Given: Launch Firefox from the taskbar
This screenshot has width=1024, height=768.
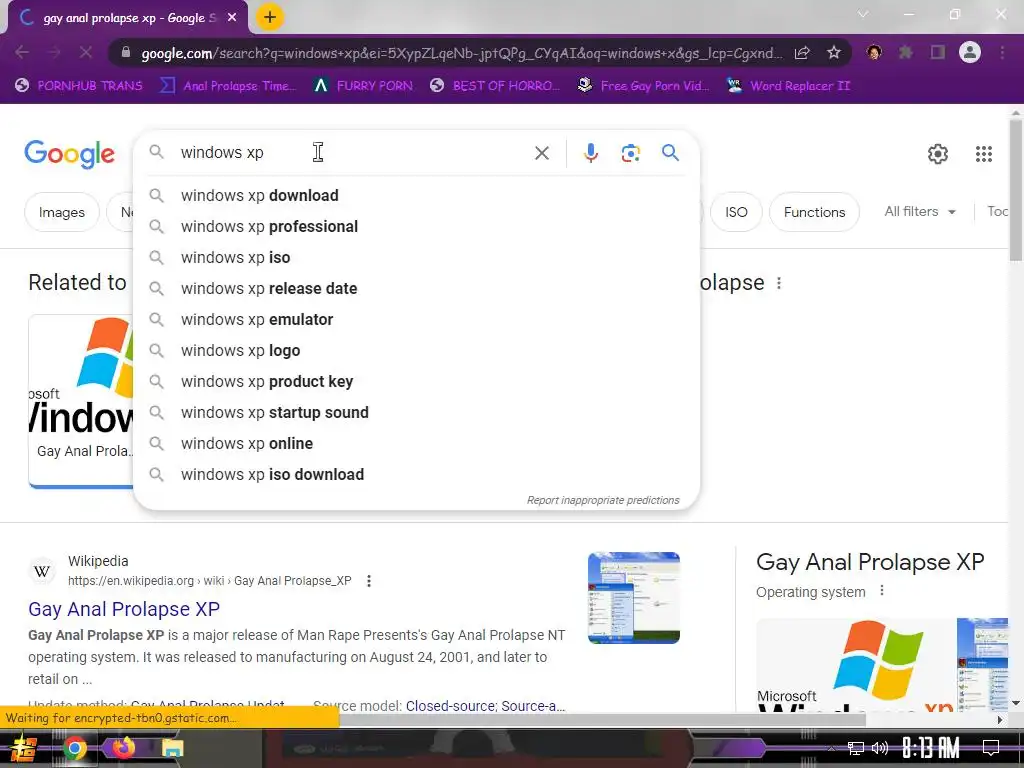Looking at the screenshot, I should tap(123, 747).
